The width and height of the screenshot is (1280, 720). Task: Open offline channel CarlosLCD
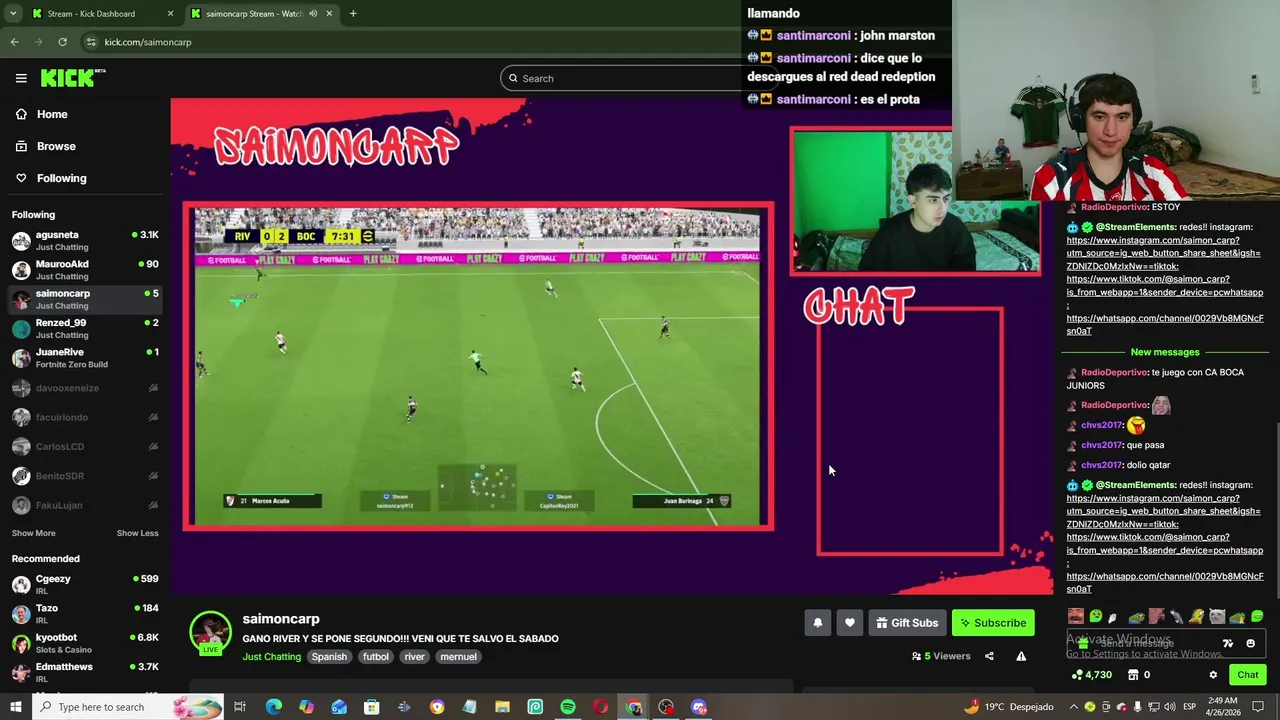pyautogui.click(x=85, y=446)
